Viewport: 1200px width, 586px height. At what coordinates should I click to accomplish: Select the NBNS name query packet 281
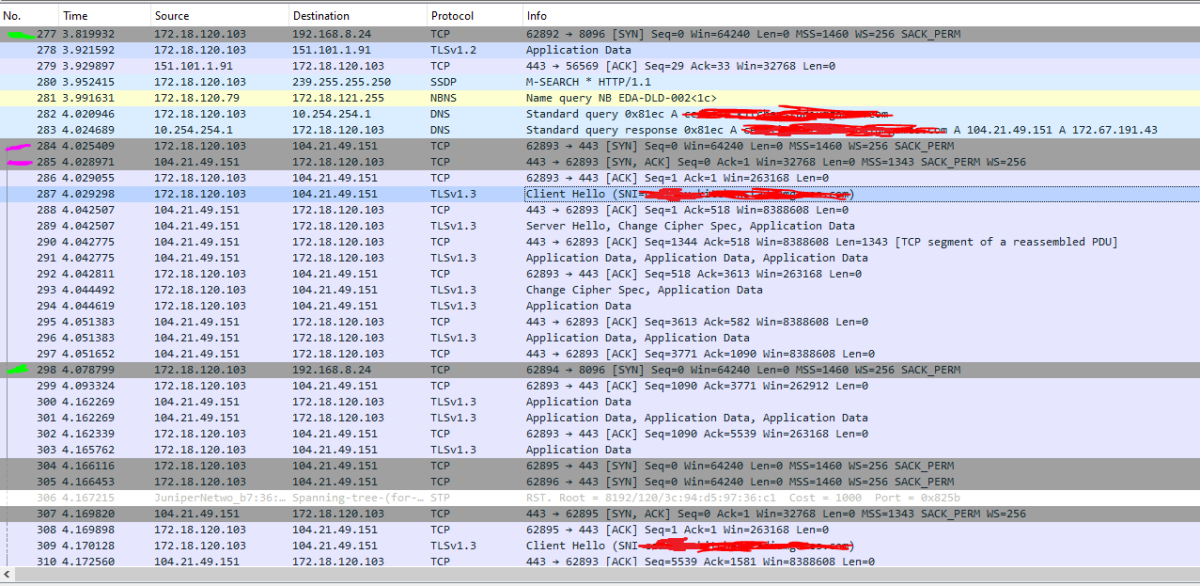click(x=600, y=98)
